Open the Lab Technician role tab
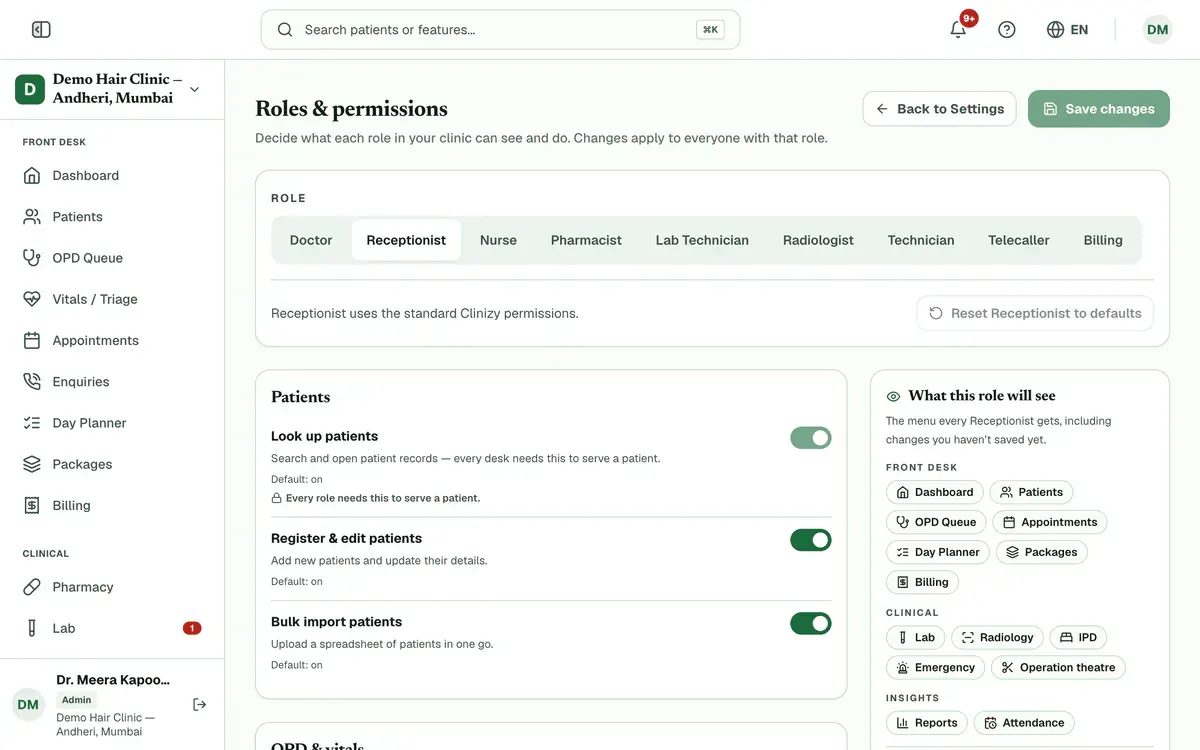The height and width of the screenshot is (750, 1200). 702,240
